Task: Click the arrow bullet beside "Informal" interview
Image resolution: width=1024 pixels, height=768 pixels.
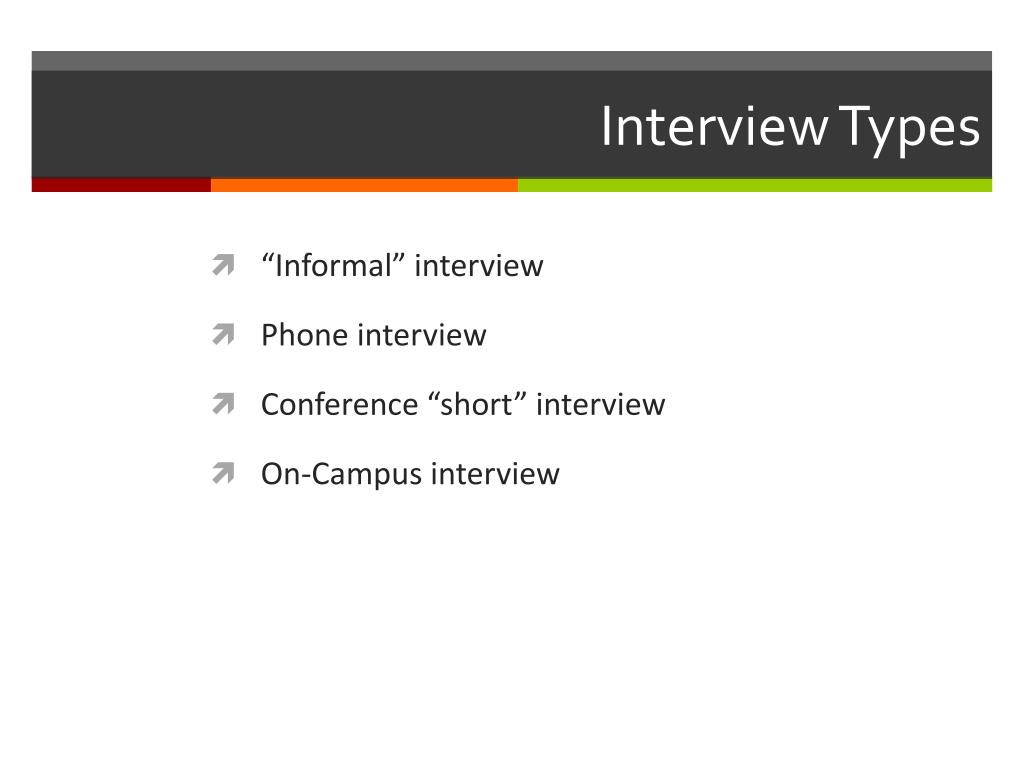Action: (223, 265)
